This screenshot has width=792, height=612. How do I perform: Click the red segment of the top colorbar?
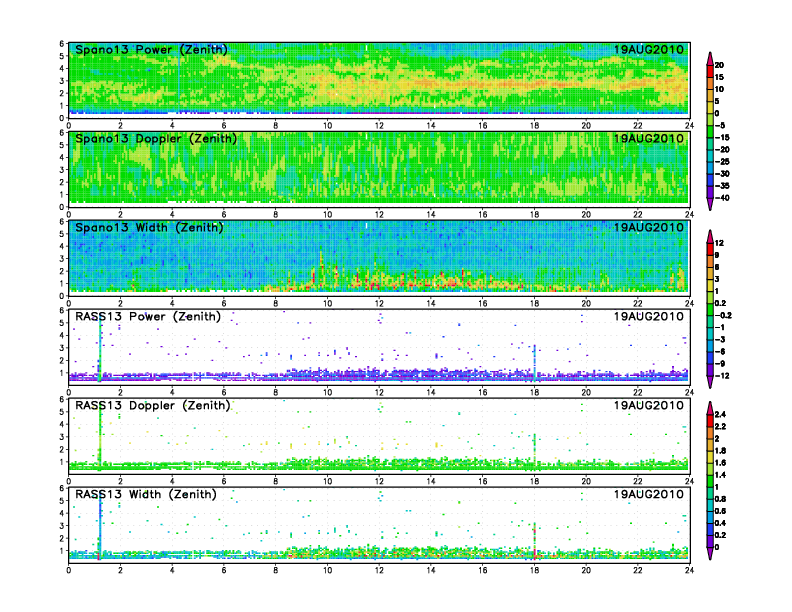[x=710, y=71]
